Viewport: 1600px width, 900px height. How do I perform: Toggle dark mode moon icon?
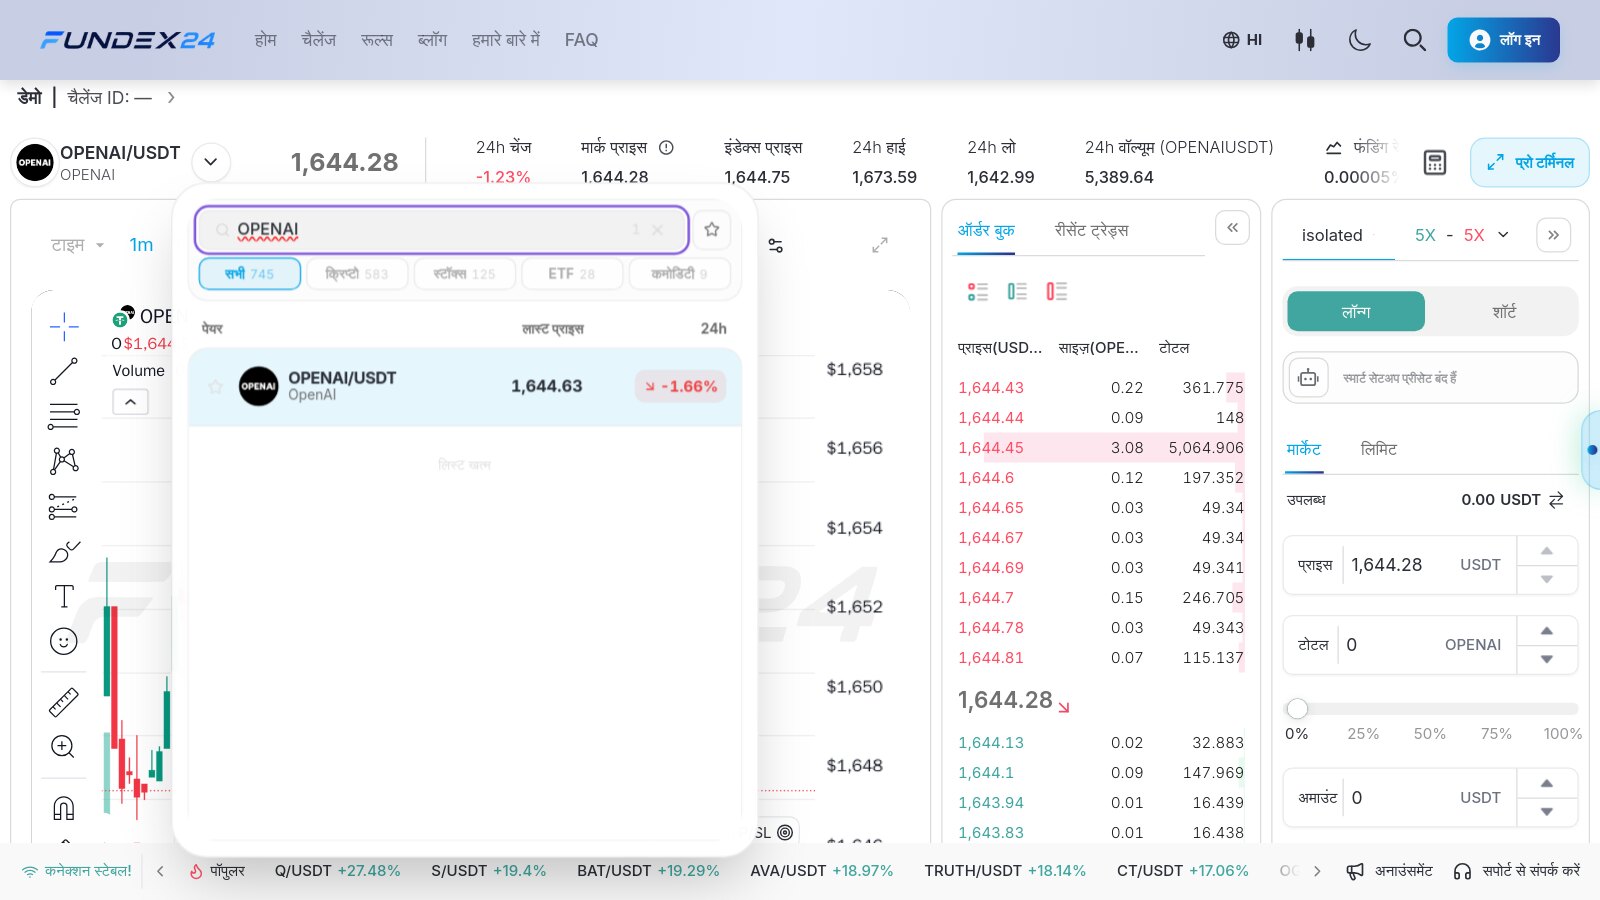coord(1359,40)
